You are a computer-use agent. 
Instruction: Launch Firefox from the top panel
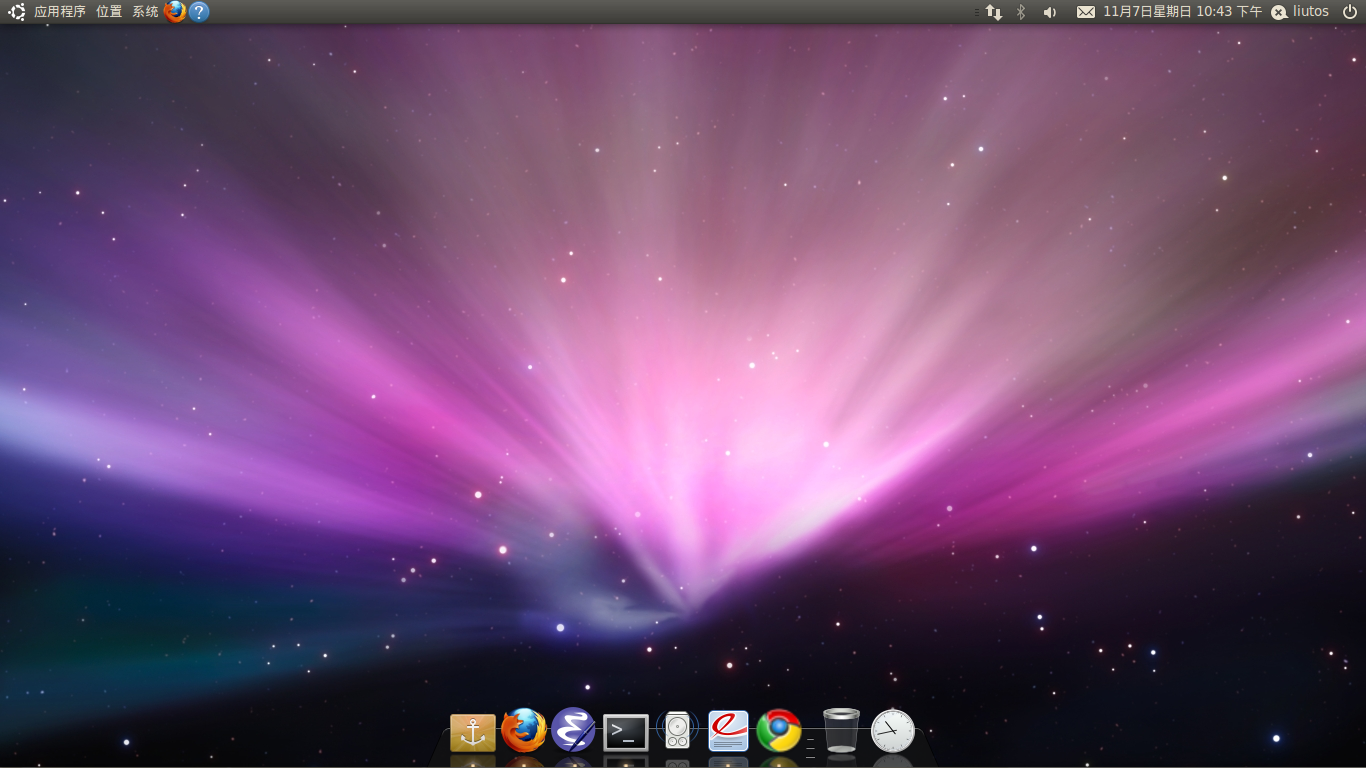pos(175,12)
